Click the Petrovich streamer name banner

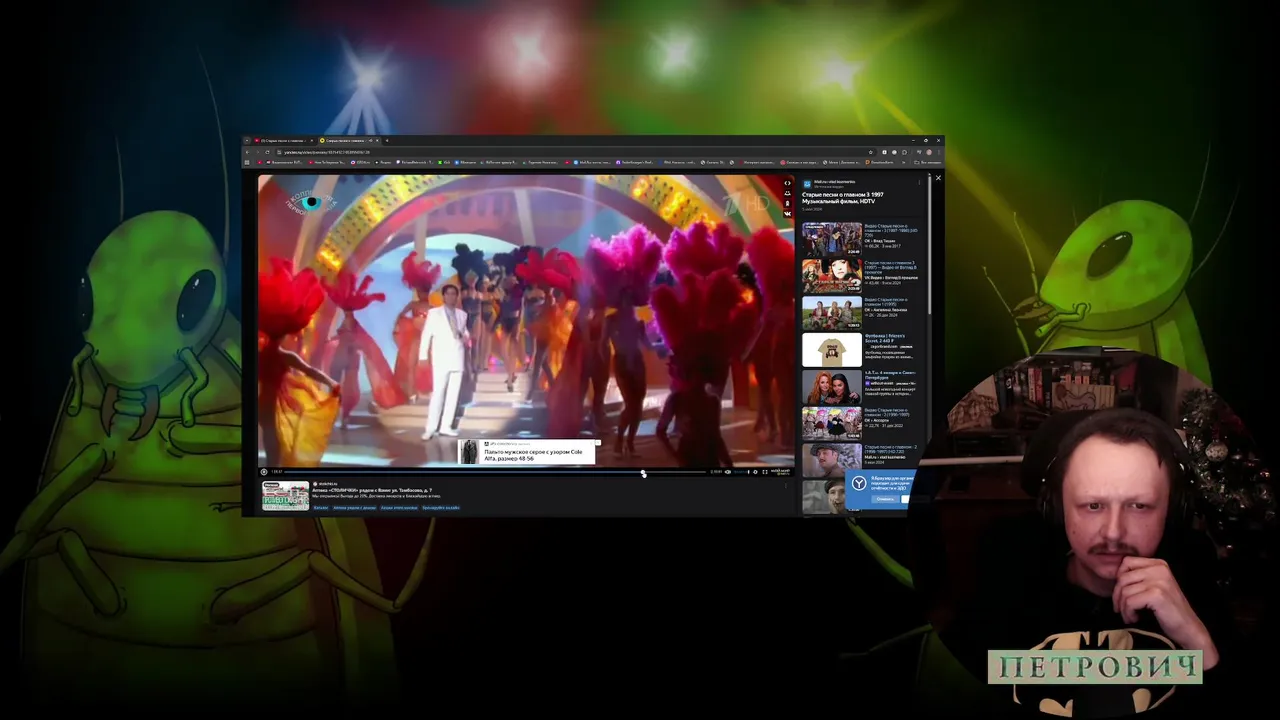[1095, 667]
